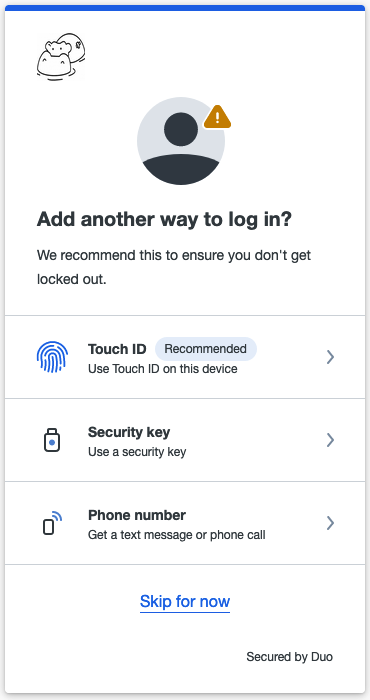
Task: Click the orange warning triangle badge
Action: pos(217,117)
